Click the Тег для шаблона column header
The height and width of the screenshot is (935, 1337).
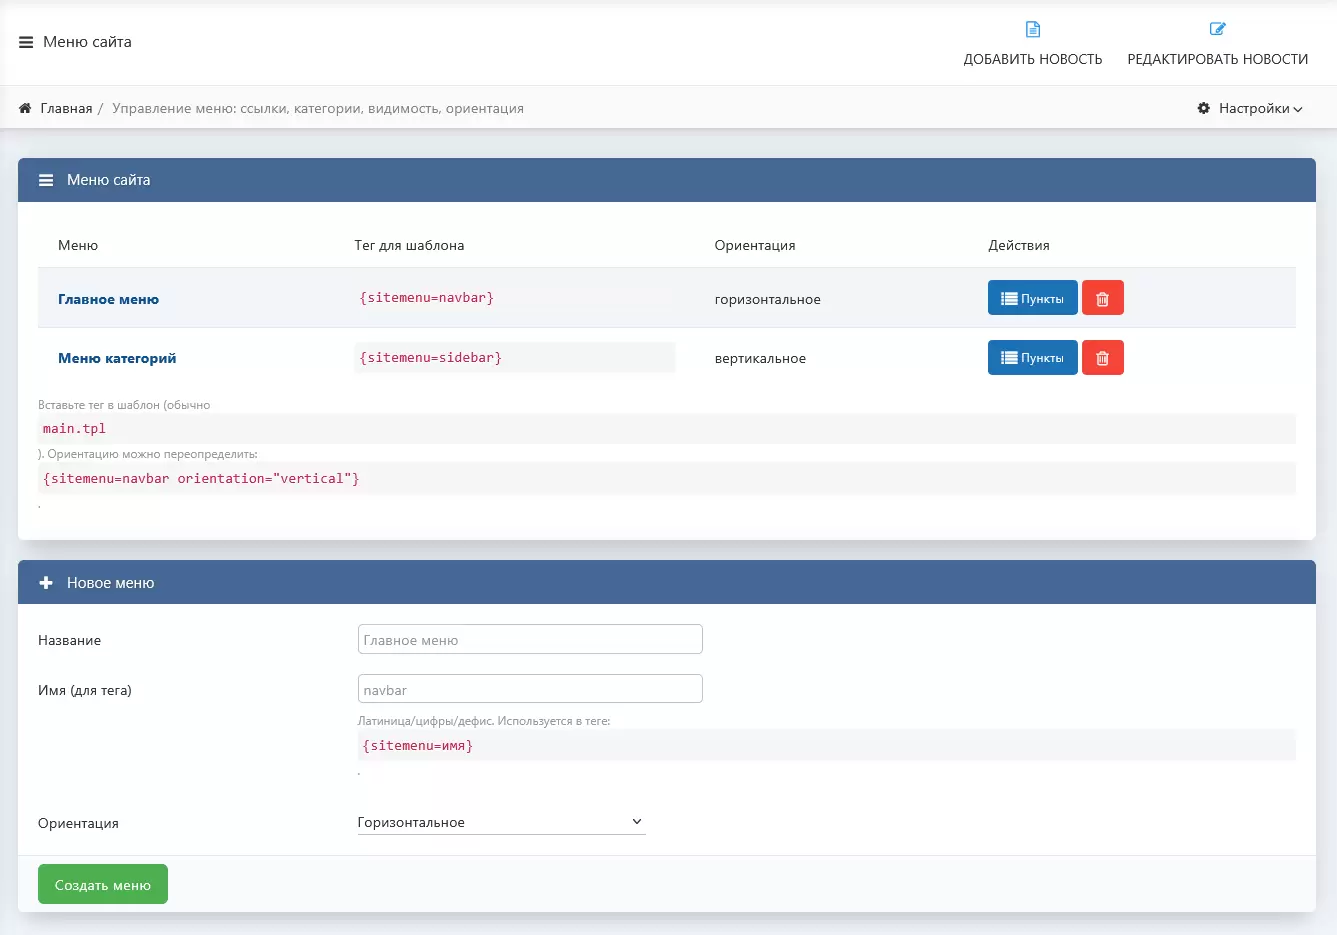point(409,245)
